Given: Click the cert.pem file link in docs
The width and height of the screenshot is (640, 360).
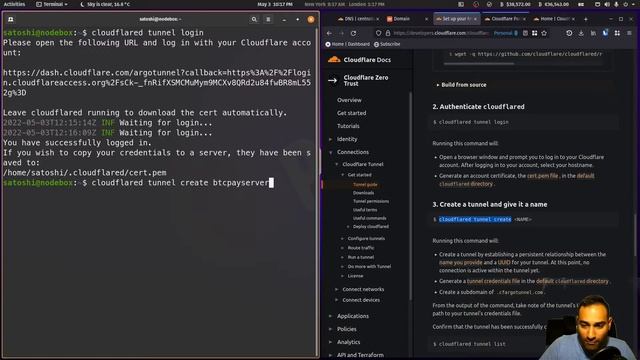Looking at the screenshot, I should (x=542, y=176).
